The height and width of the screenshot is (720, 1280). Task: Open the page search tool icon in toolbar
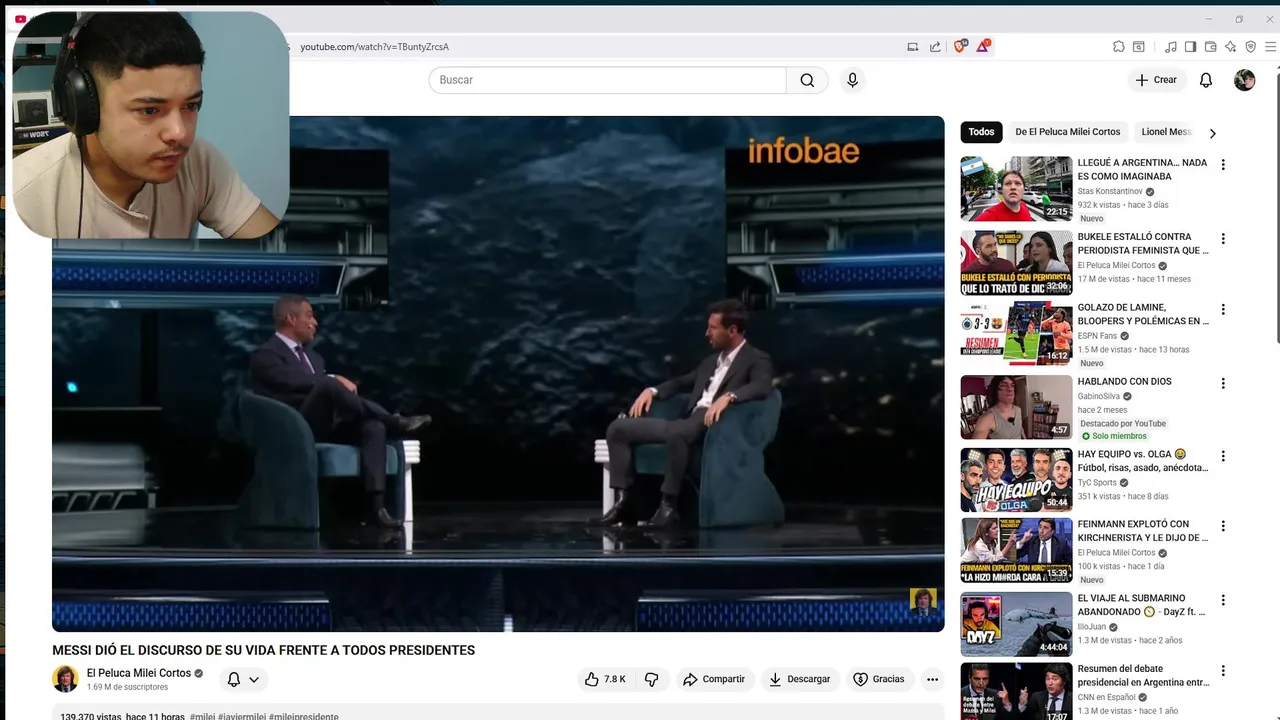1139,46
